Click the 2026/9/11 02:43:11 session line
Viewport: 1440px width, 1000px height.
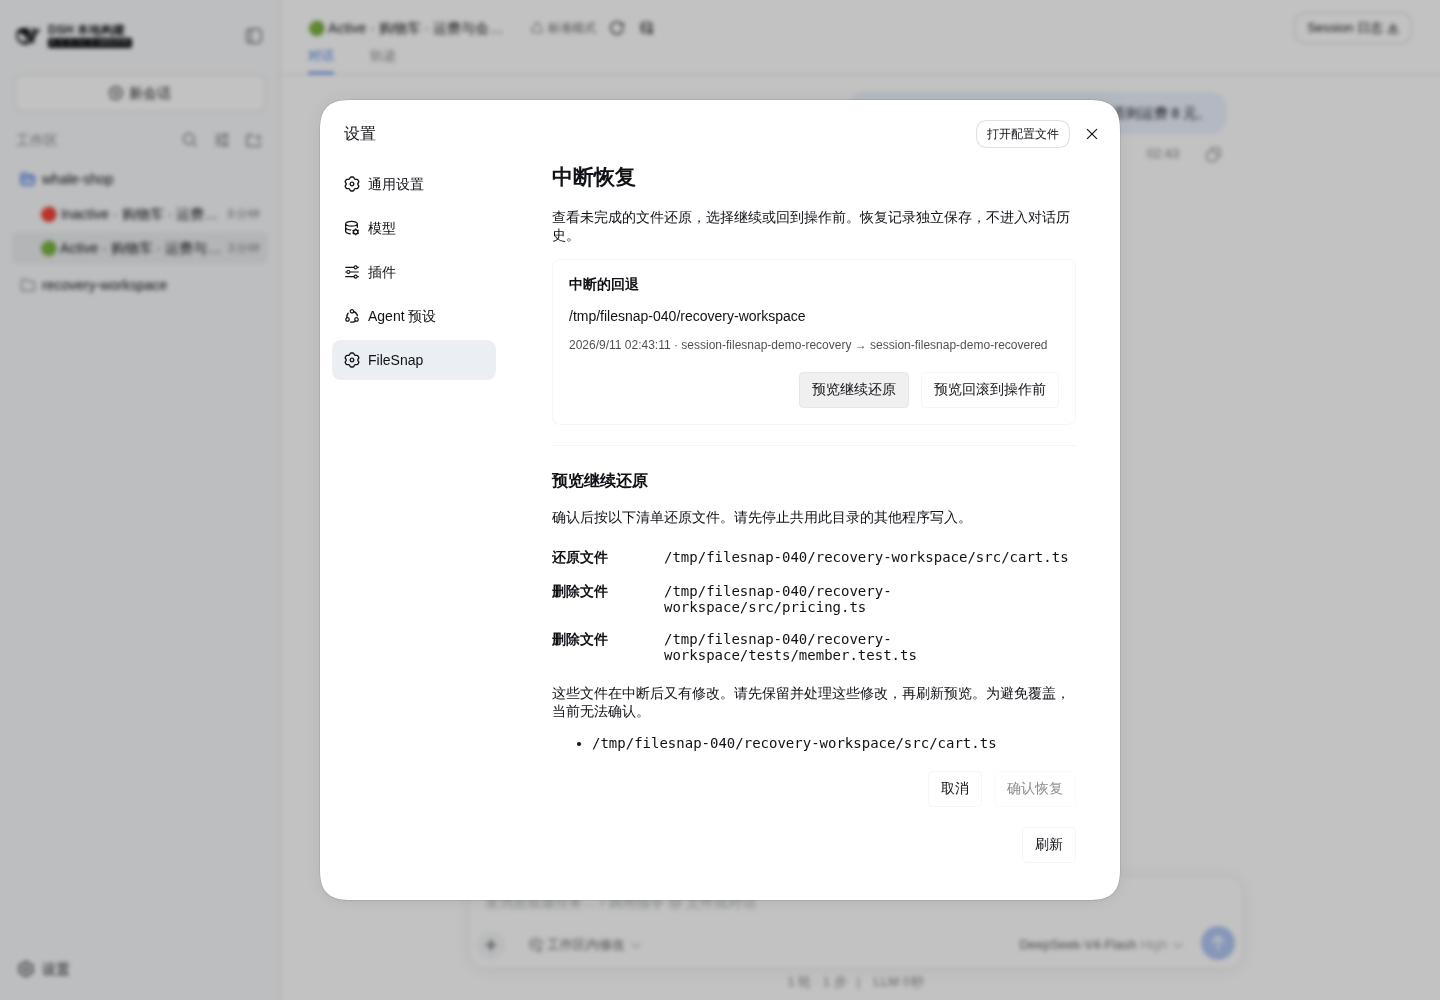pos(808,345)
